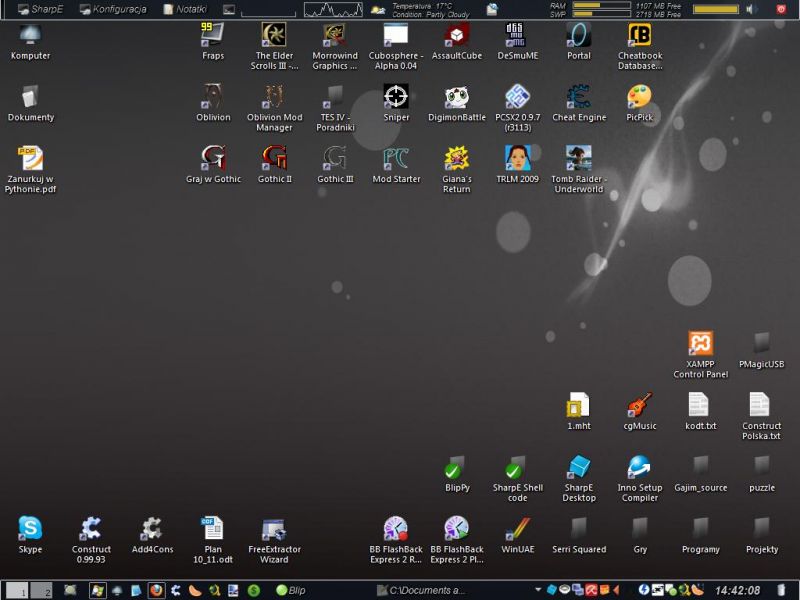The width and height of the screenshot is (800, 600).
Task: Open Konfiguracja in the top bar
Action: tap(113, 9)
